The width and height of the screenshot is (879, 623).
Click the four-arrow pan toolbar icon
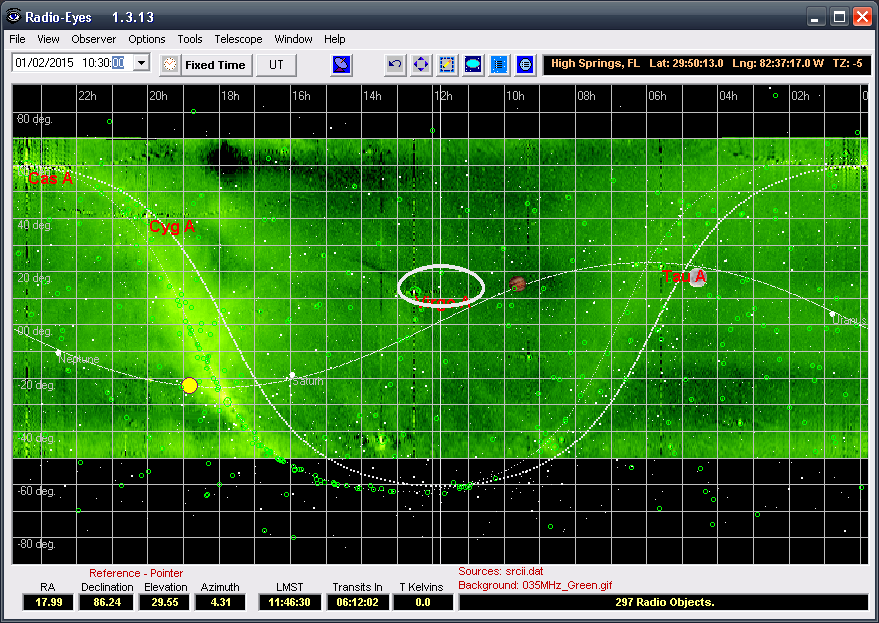tap(421, 64)
